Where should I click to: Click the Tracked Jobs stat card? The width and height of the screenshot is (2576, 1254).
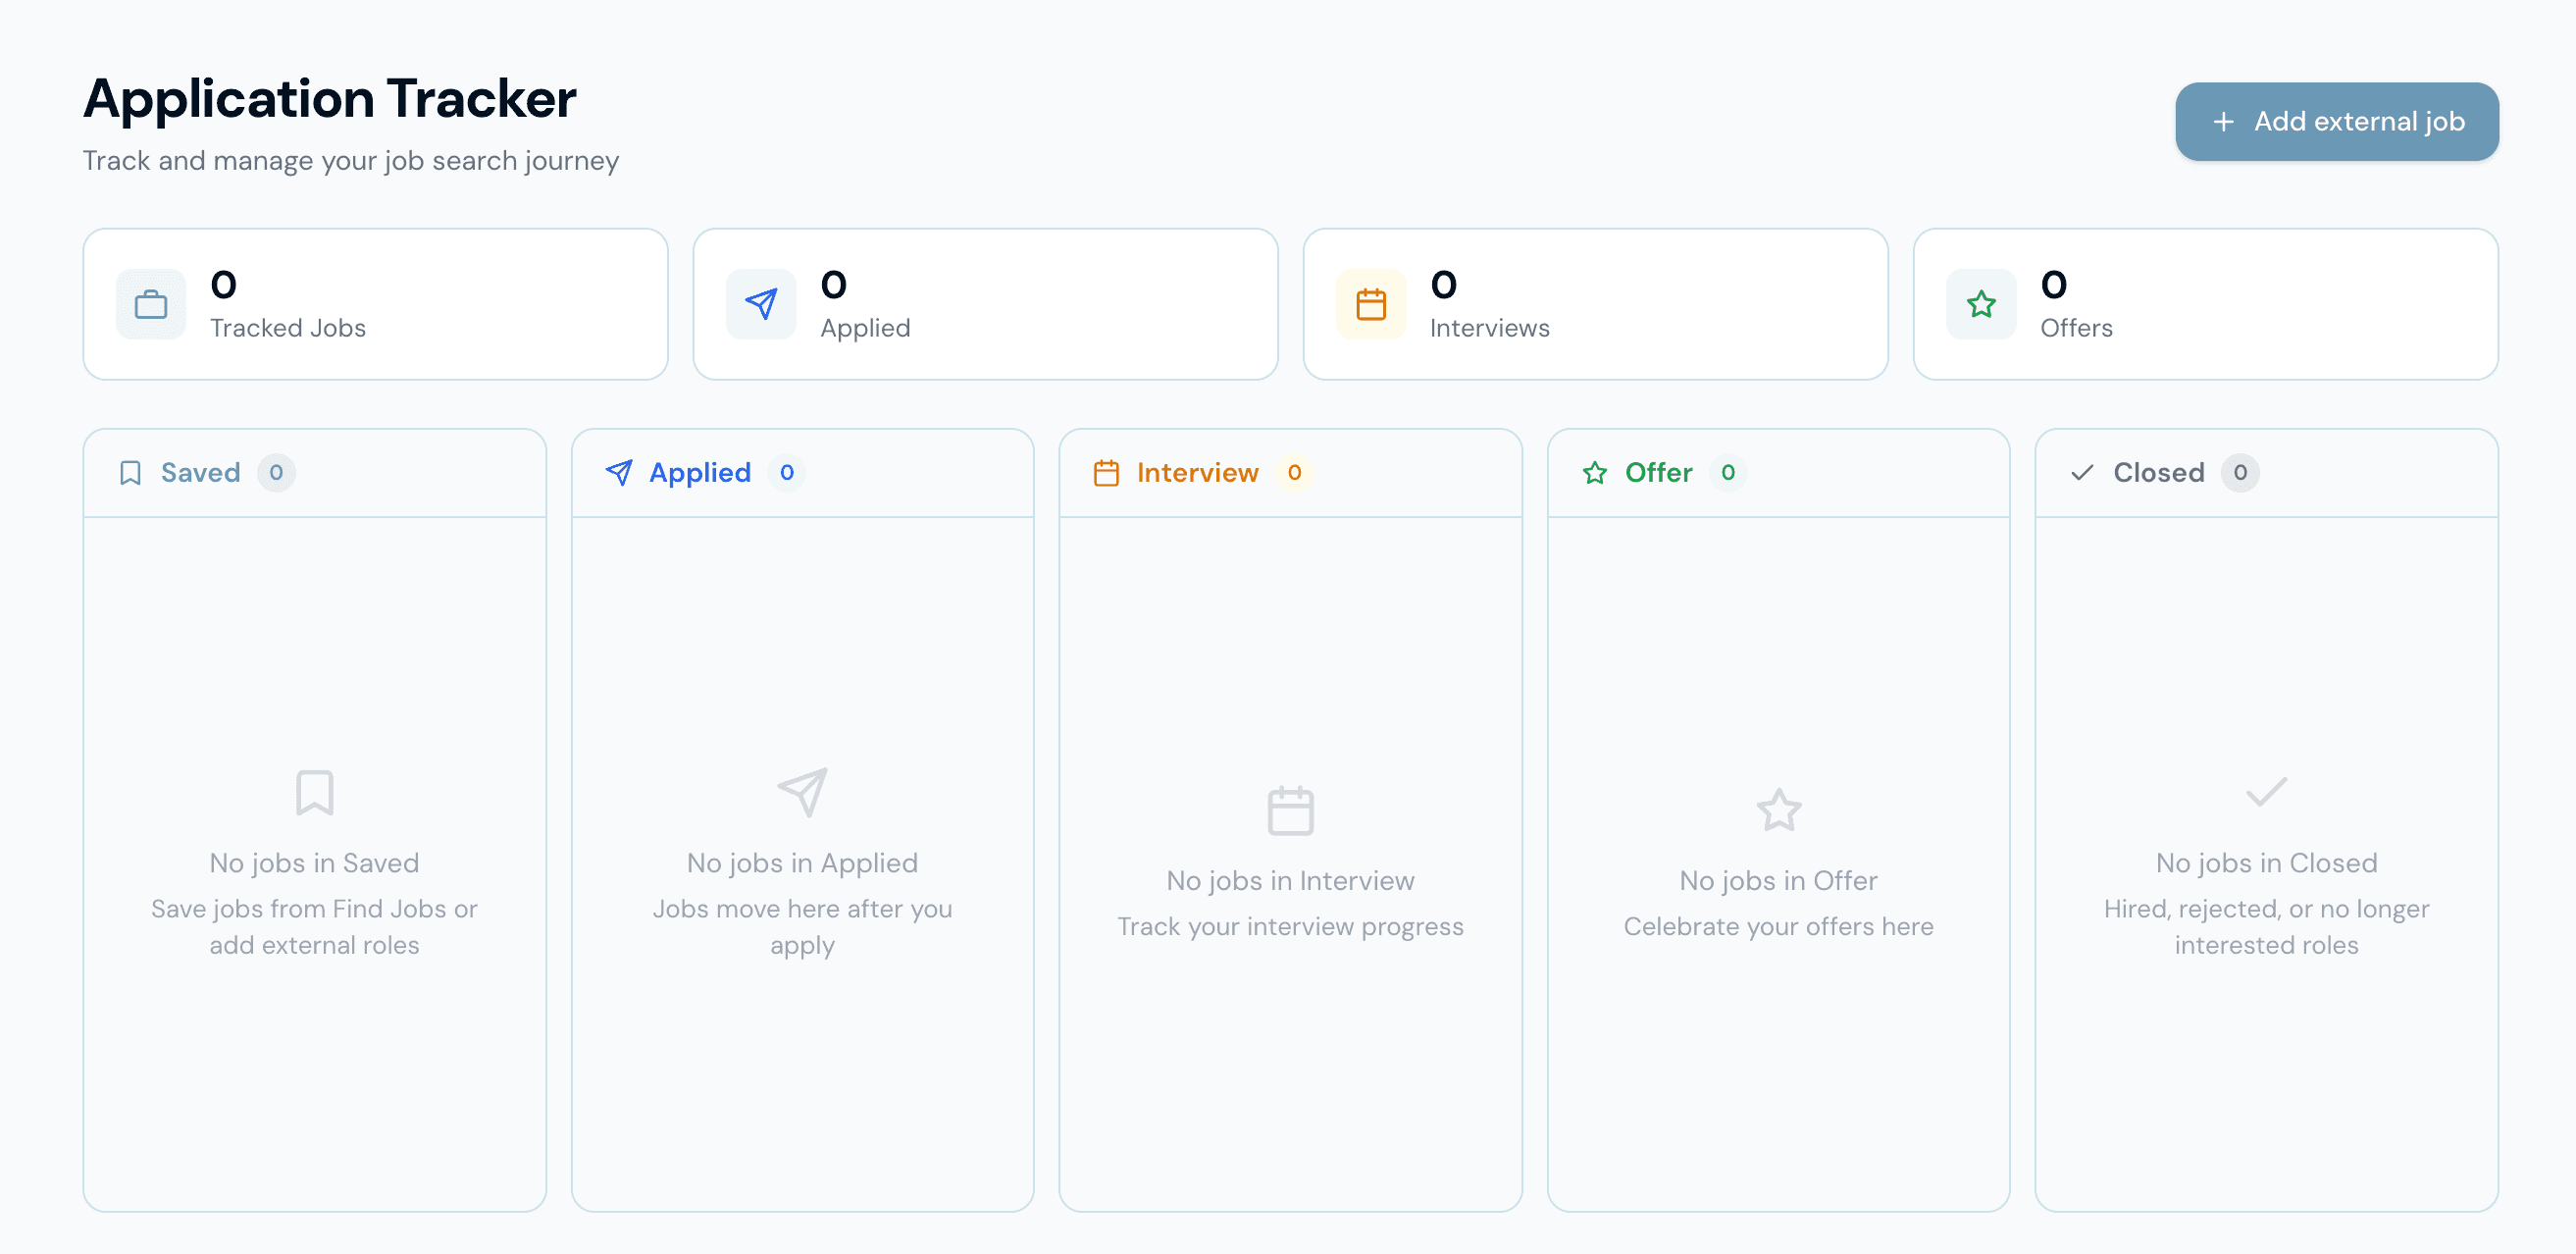pyautogui.click(x=376, y=304)
